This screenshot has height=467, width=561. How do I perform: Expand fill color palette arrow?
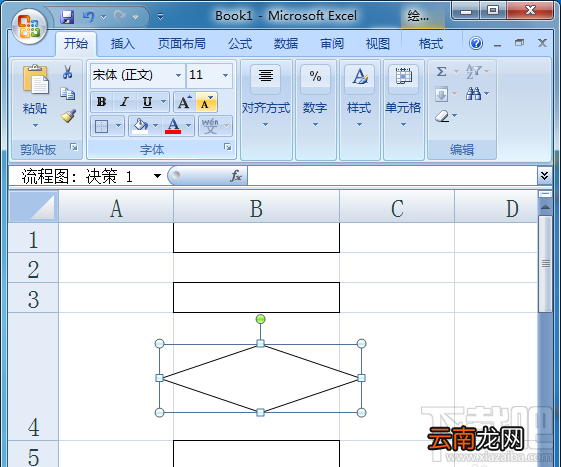tap(156, 126)
